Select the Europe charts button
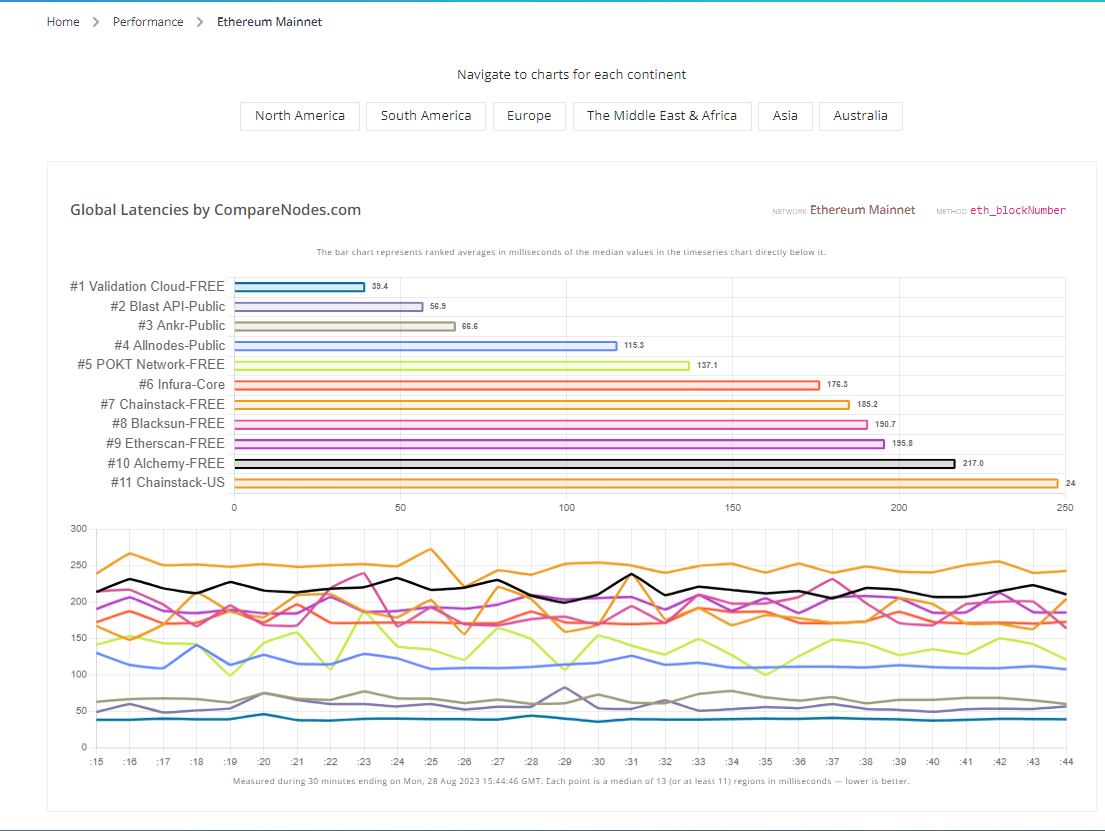This screenshot has height=831, width=1105. tap(529, 116)
